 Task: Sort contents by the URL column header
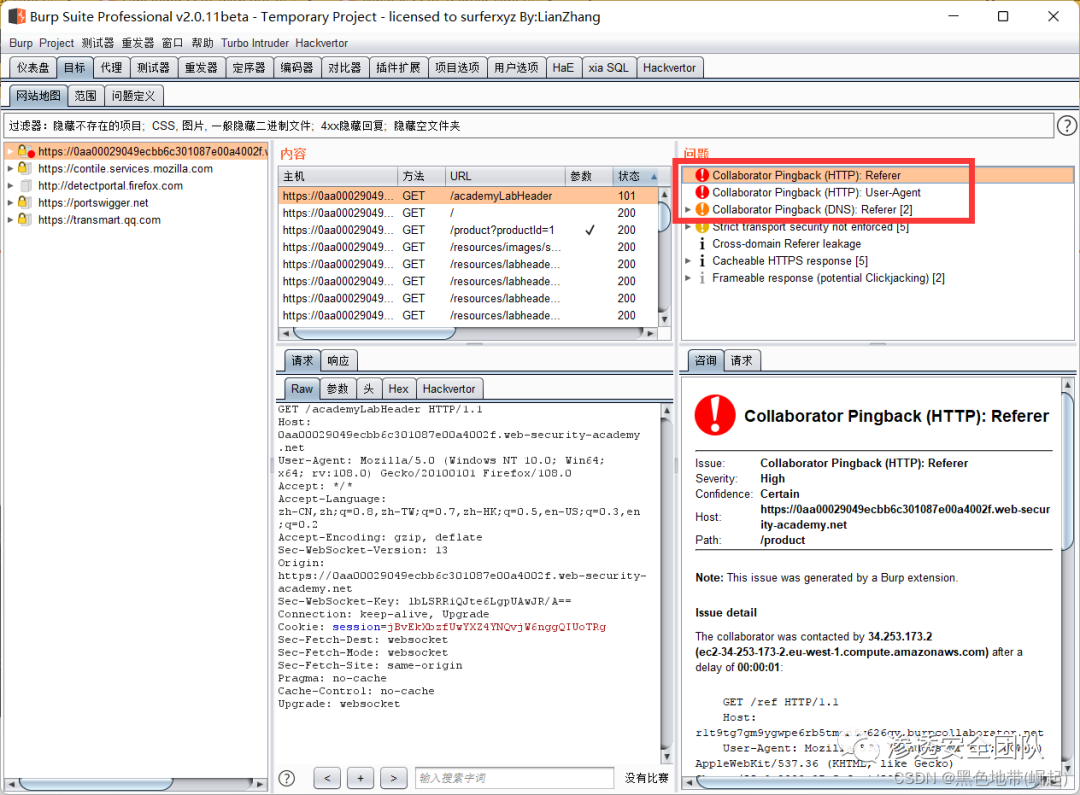[x=505, y=176]
